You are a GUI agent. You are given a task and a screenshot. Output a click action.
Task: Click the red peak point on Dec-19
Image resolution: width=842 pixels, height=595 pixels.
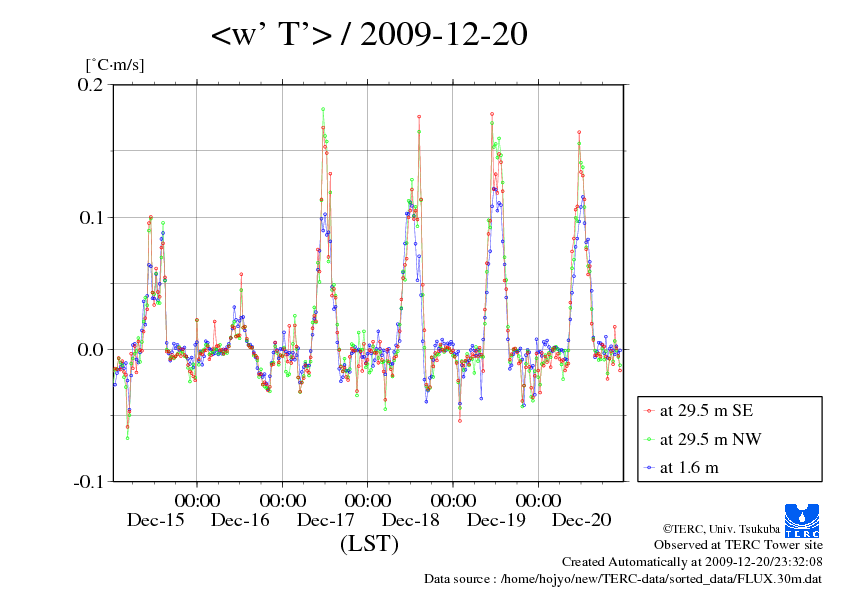click(x=492, y=114)
